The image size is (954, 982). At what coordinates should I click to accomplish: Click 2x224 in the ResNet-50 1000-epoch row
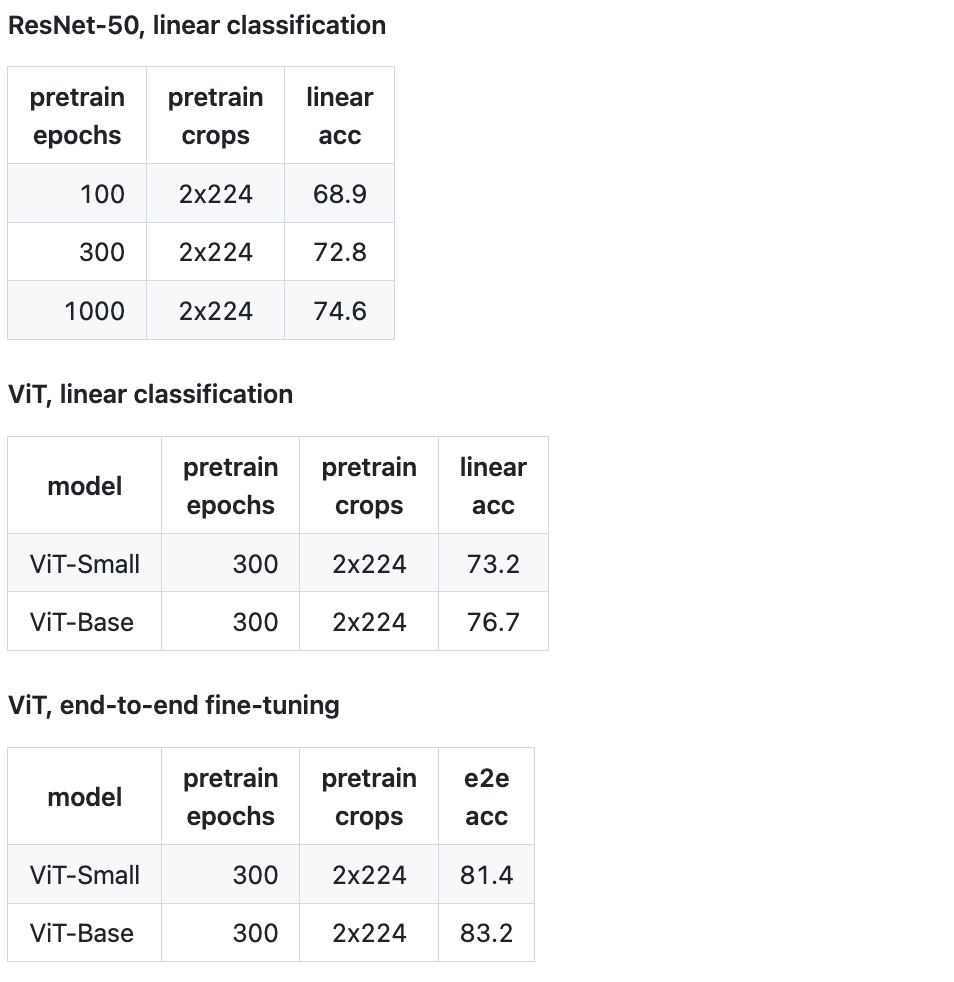coord(216,311)
